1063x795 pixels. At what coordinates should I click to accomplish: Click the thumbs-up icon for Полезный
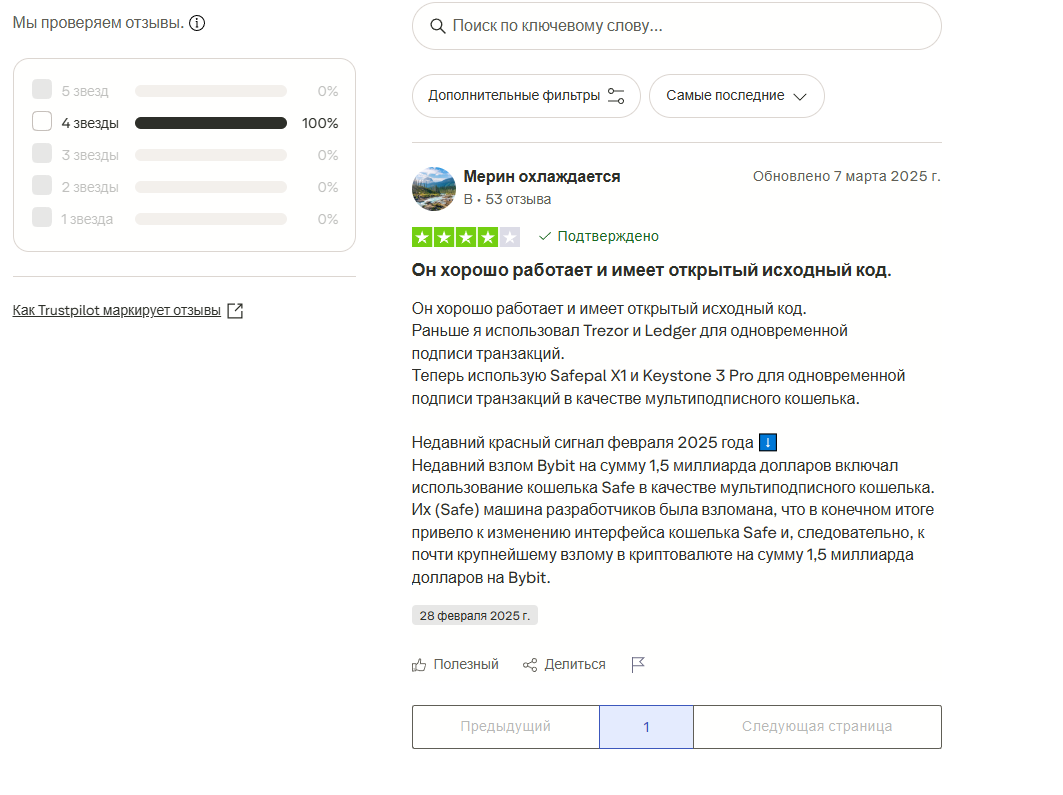tap(419, 665)
